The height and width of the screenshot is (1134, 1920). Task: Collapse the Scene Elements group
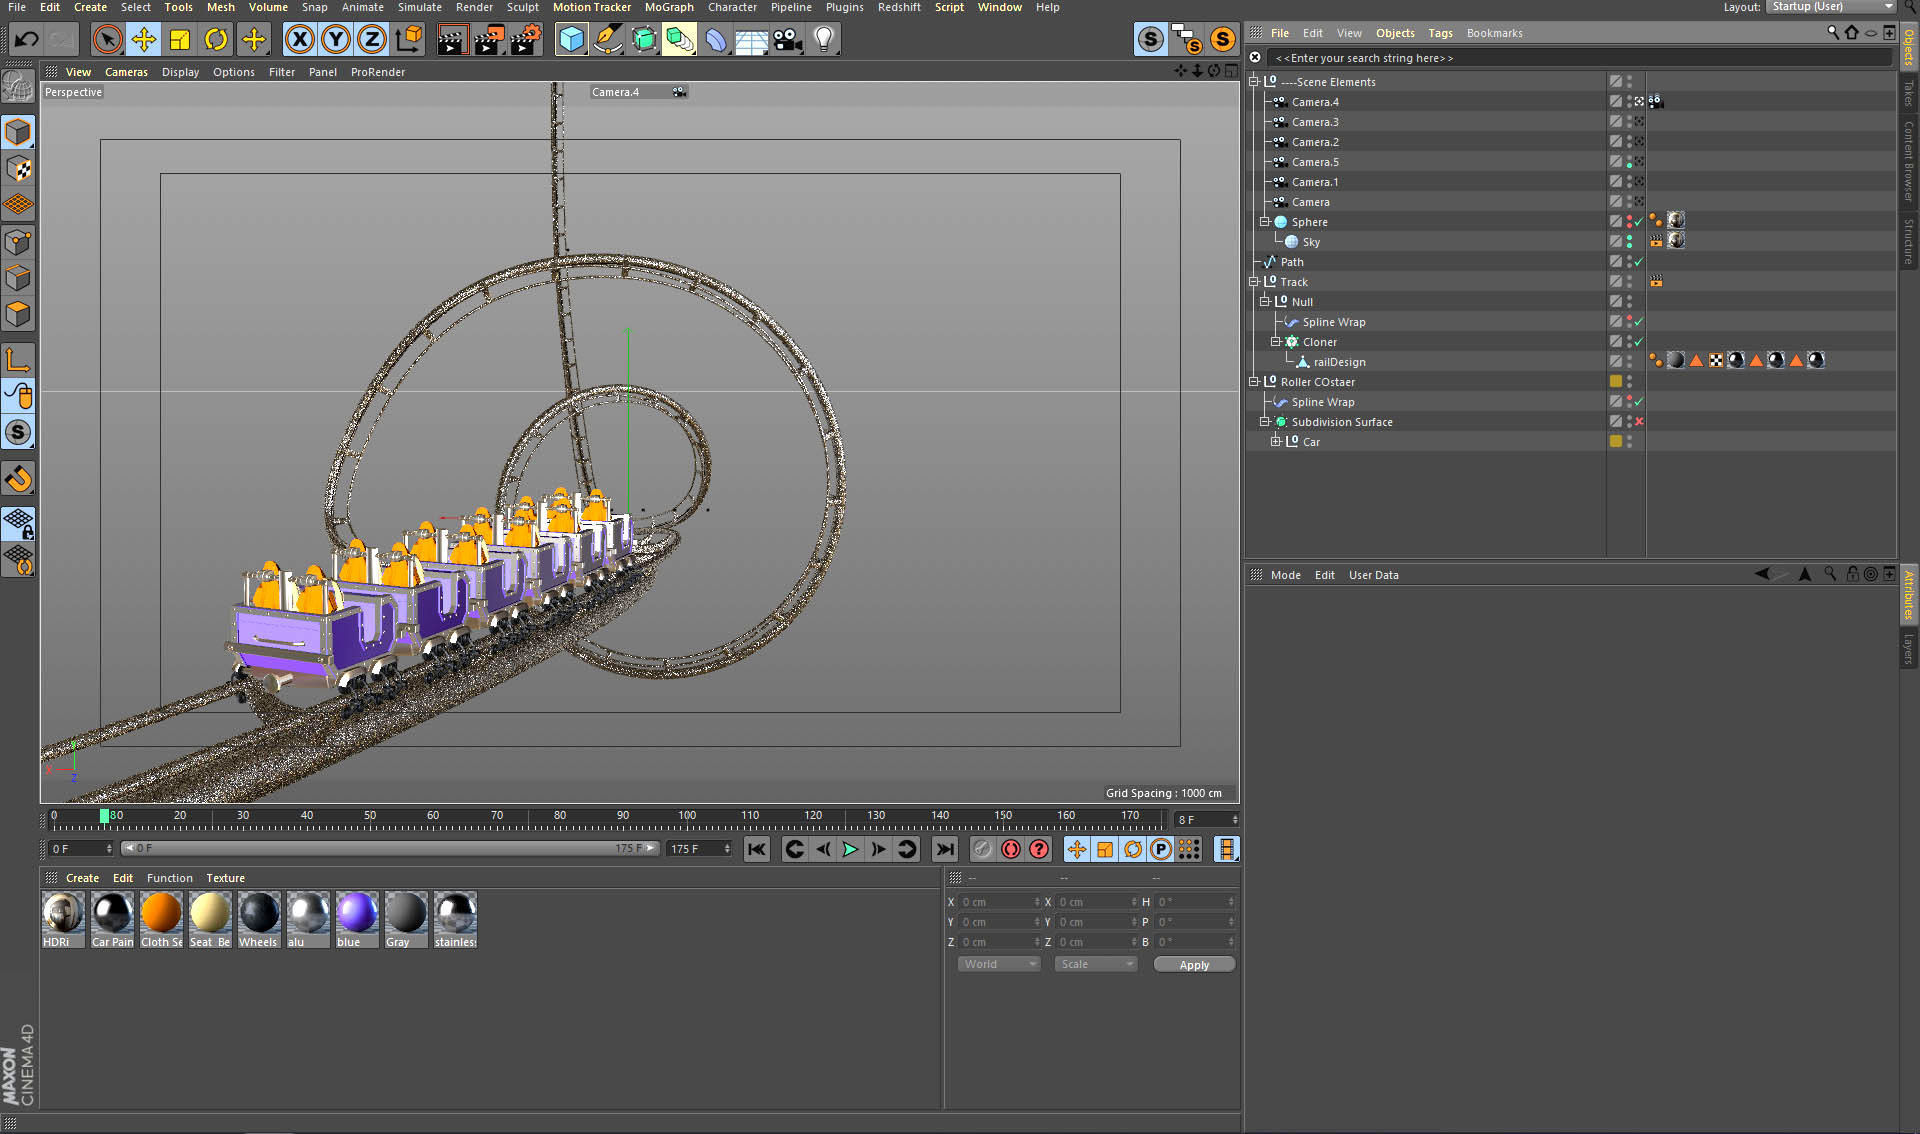(1253, 82)
